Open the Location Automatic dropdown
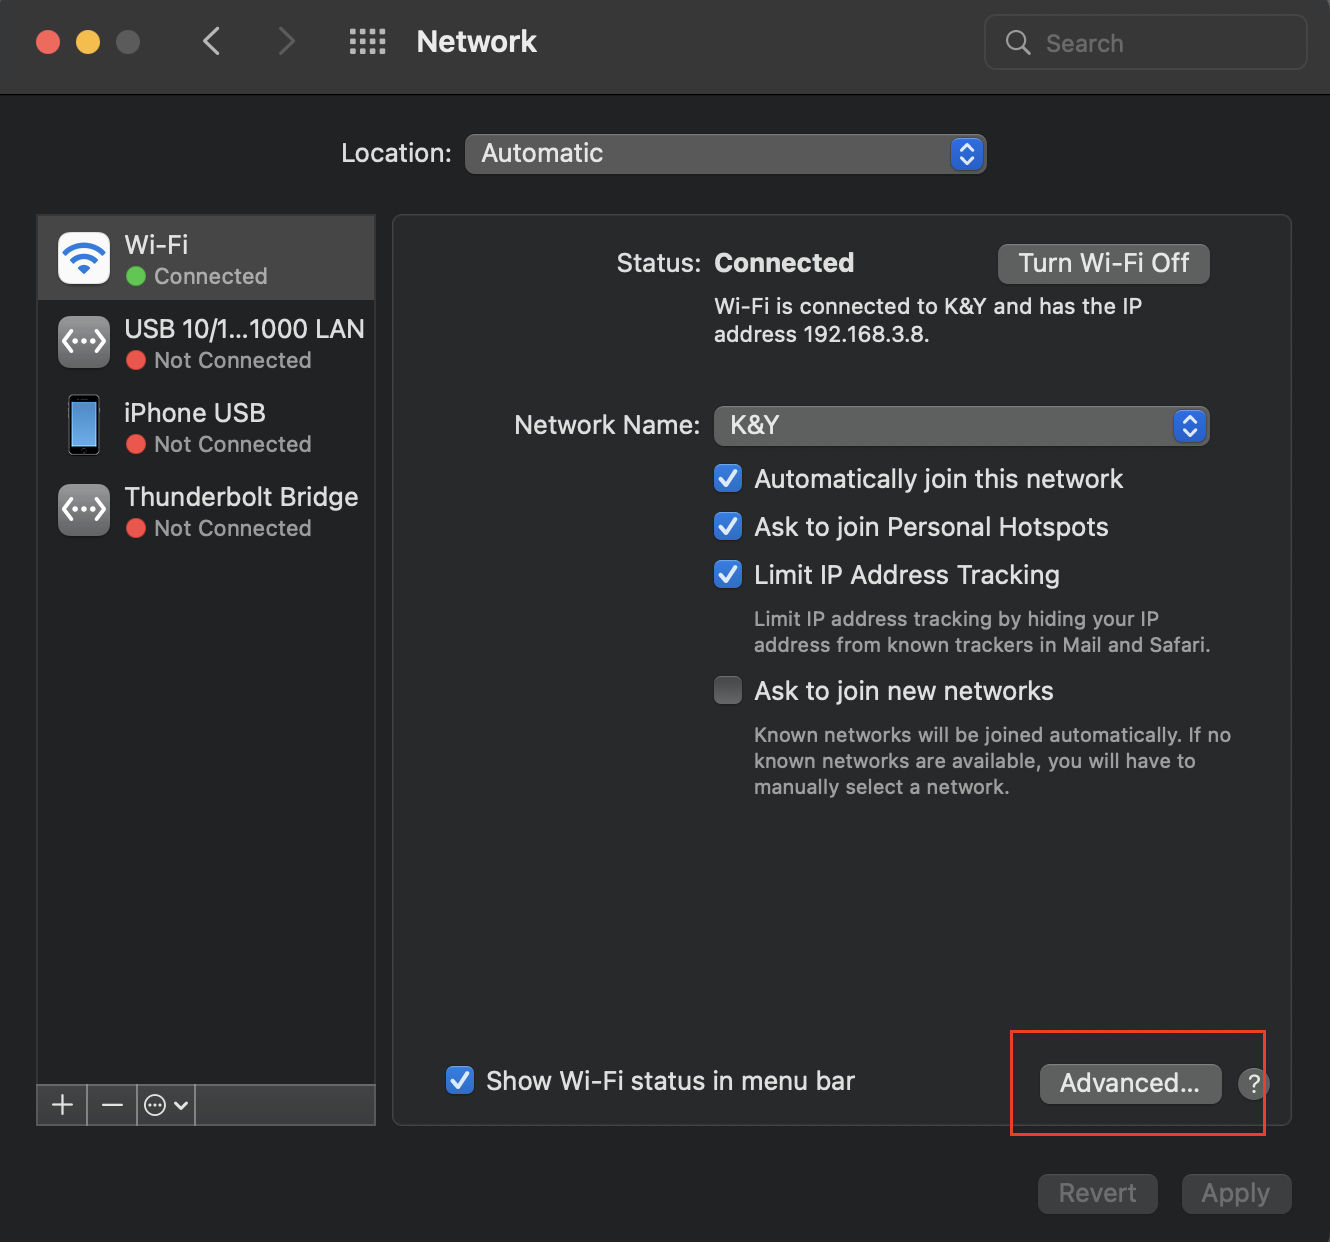 726,154
